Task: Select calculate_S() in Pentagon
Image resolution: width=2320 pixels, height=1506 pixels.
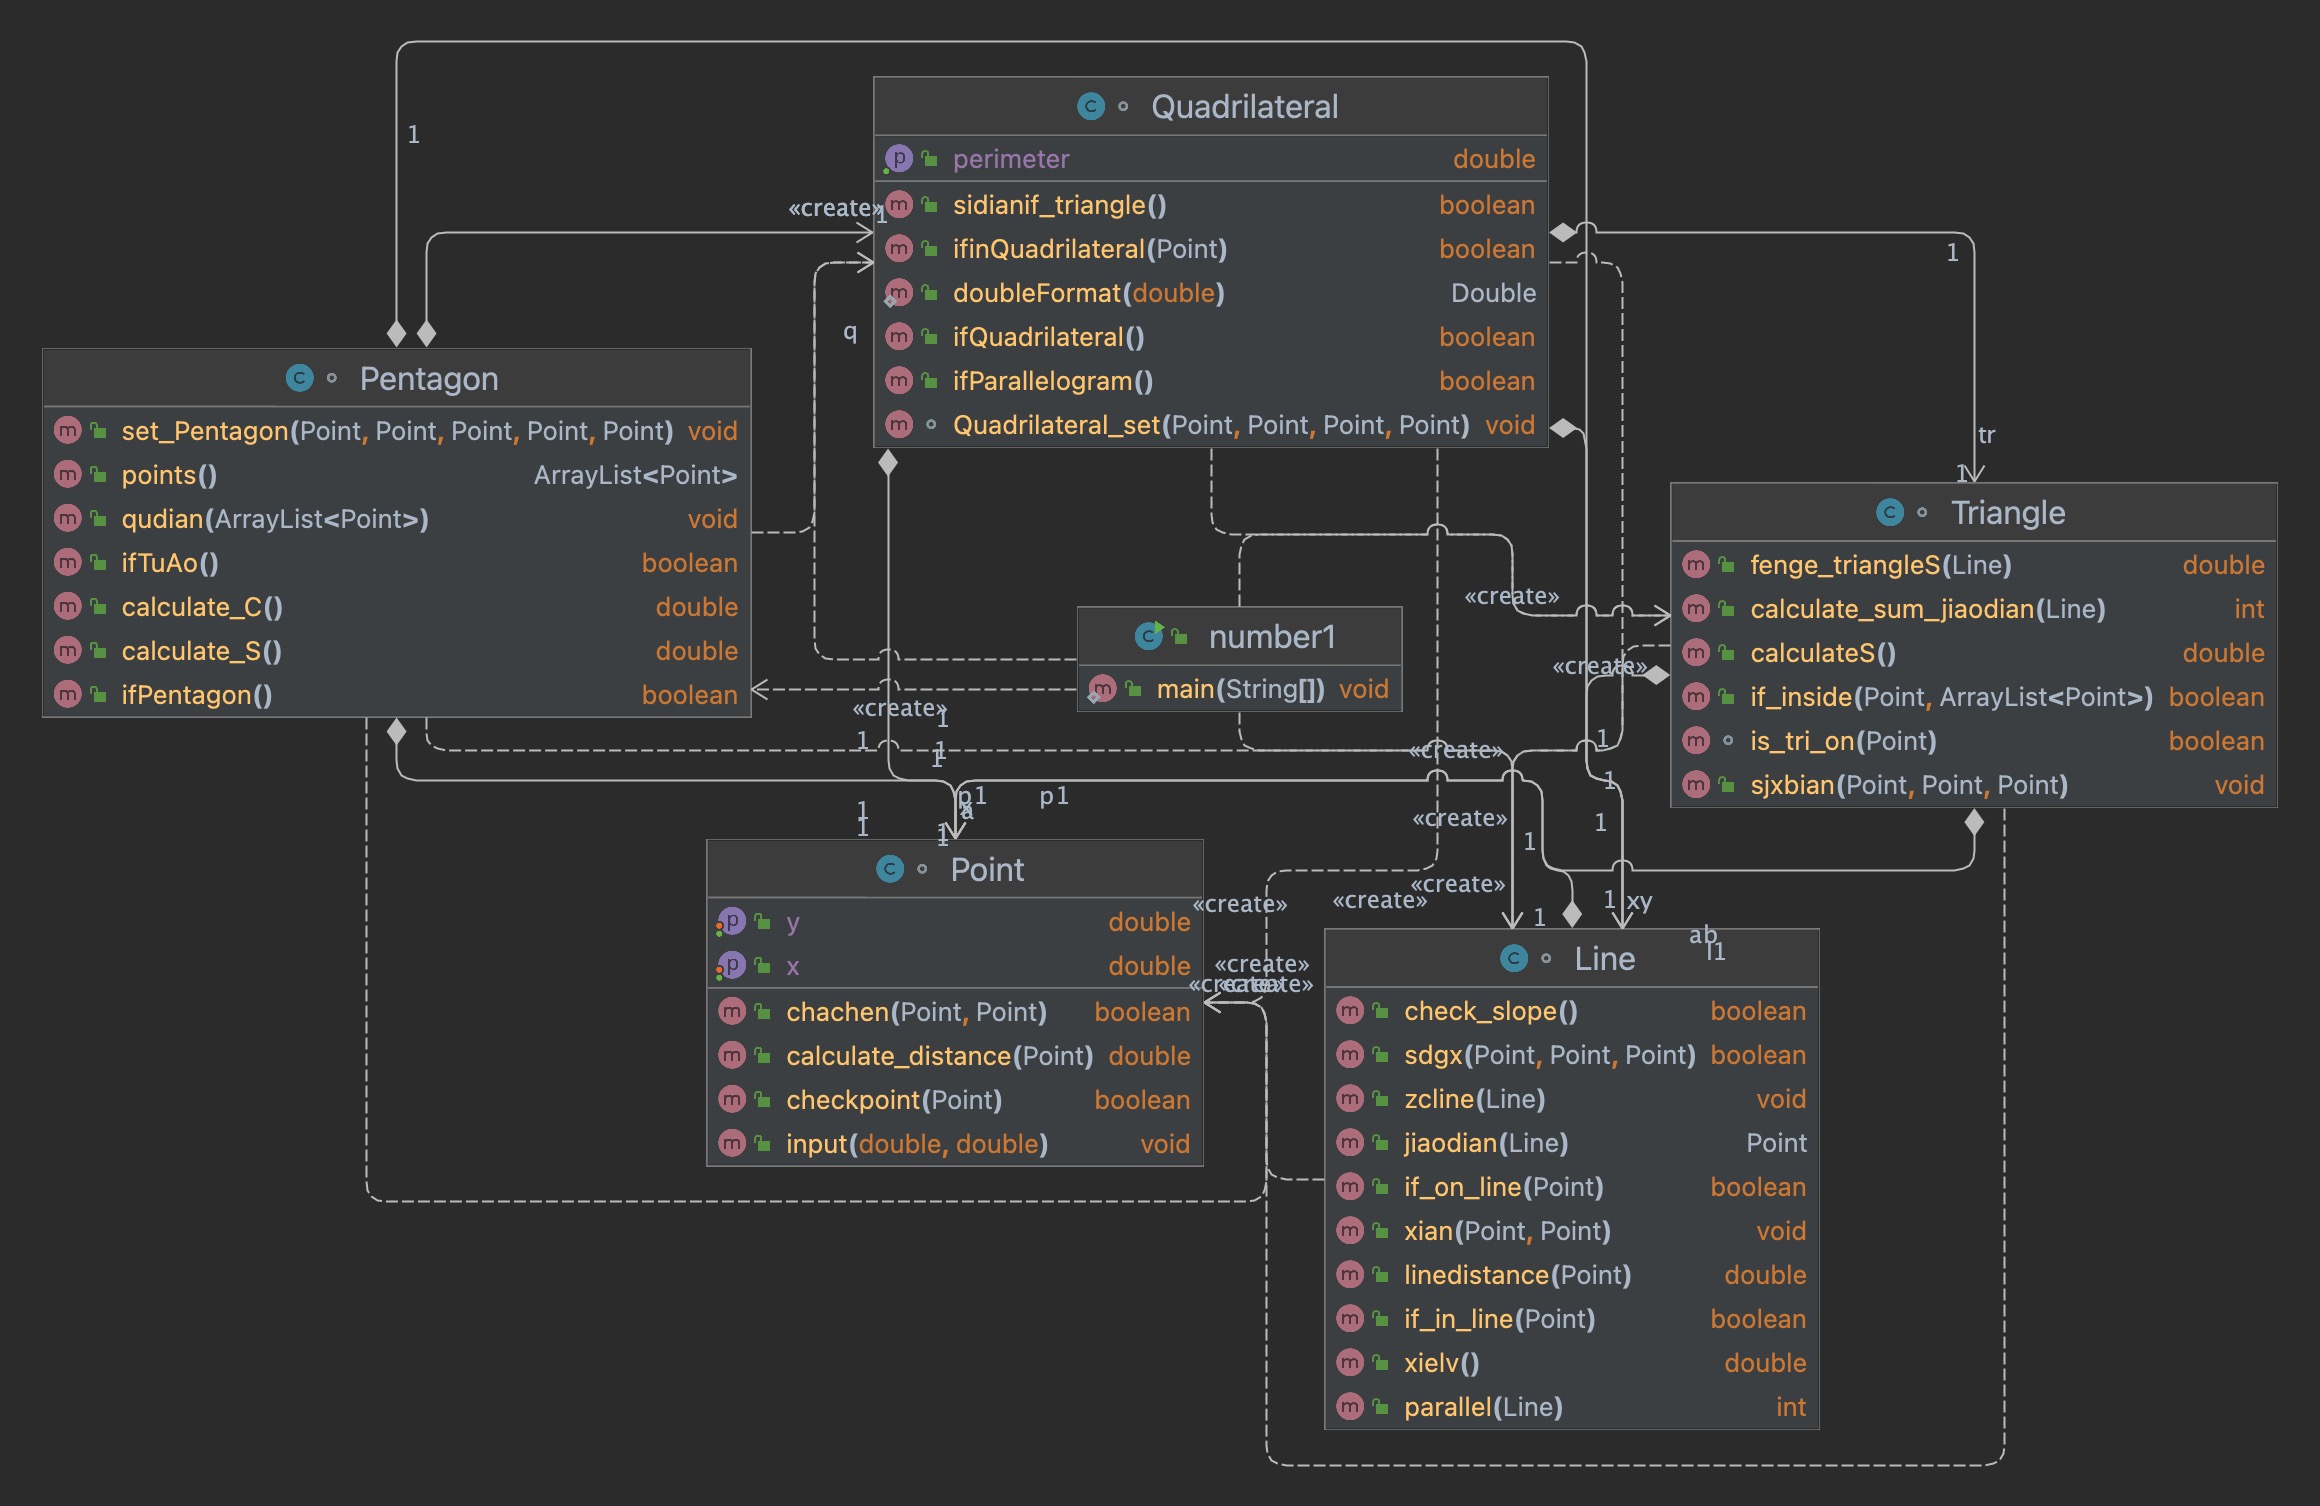Action: click(201, 651)
